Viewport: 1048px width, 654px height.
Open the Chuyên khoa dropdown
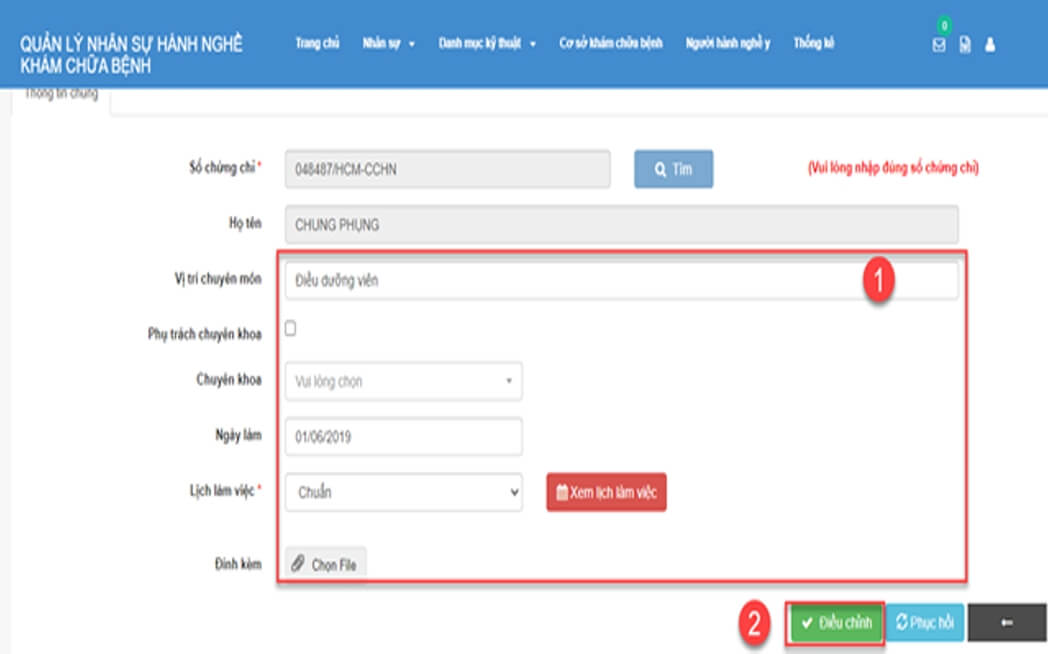tap(403, 381)
